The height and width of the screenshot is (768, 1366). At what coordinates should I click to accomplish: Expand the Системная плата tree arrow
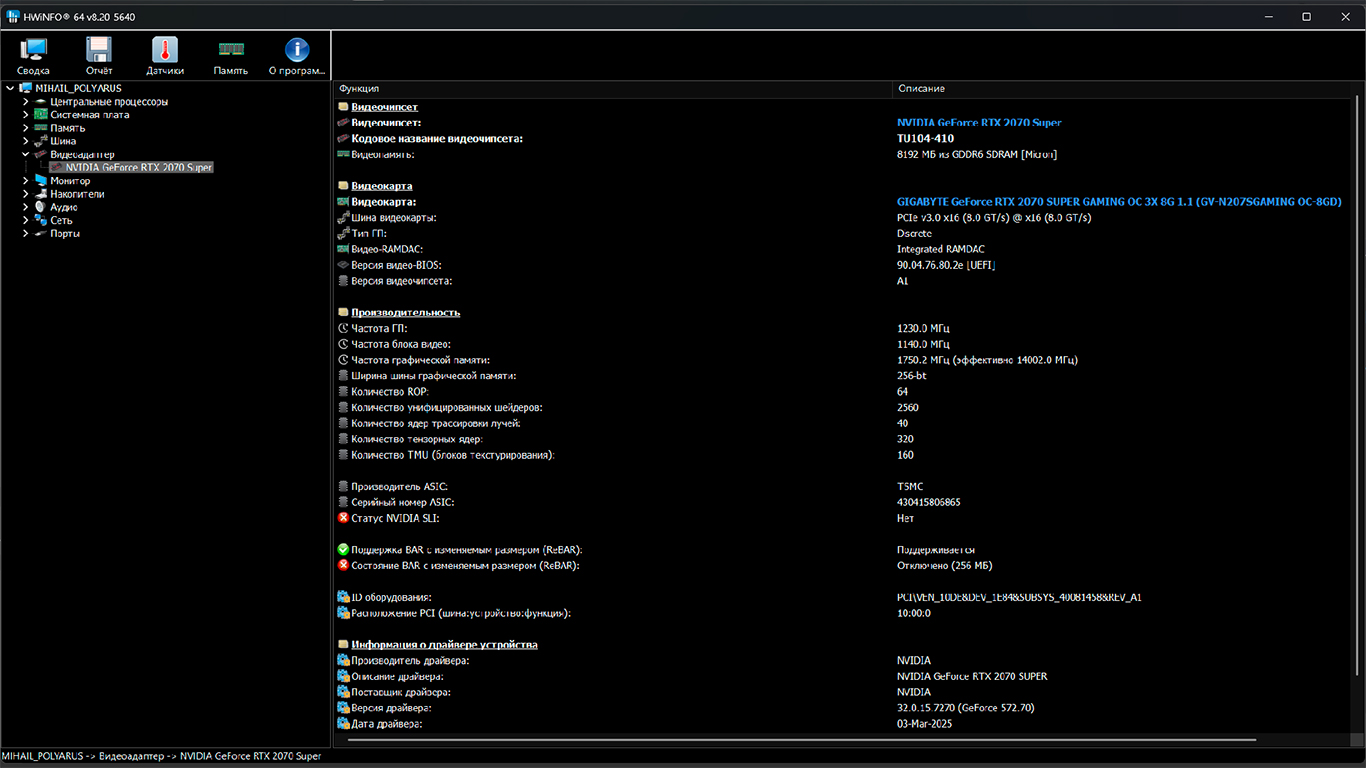[x=26, y=114]
